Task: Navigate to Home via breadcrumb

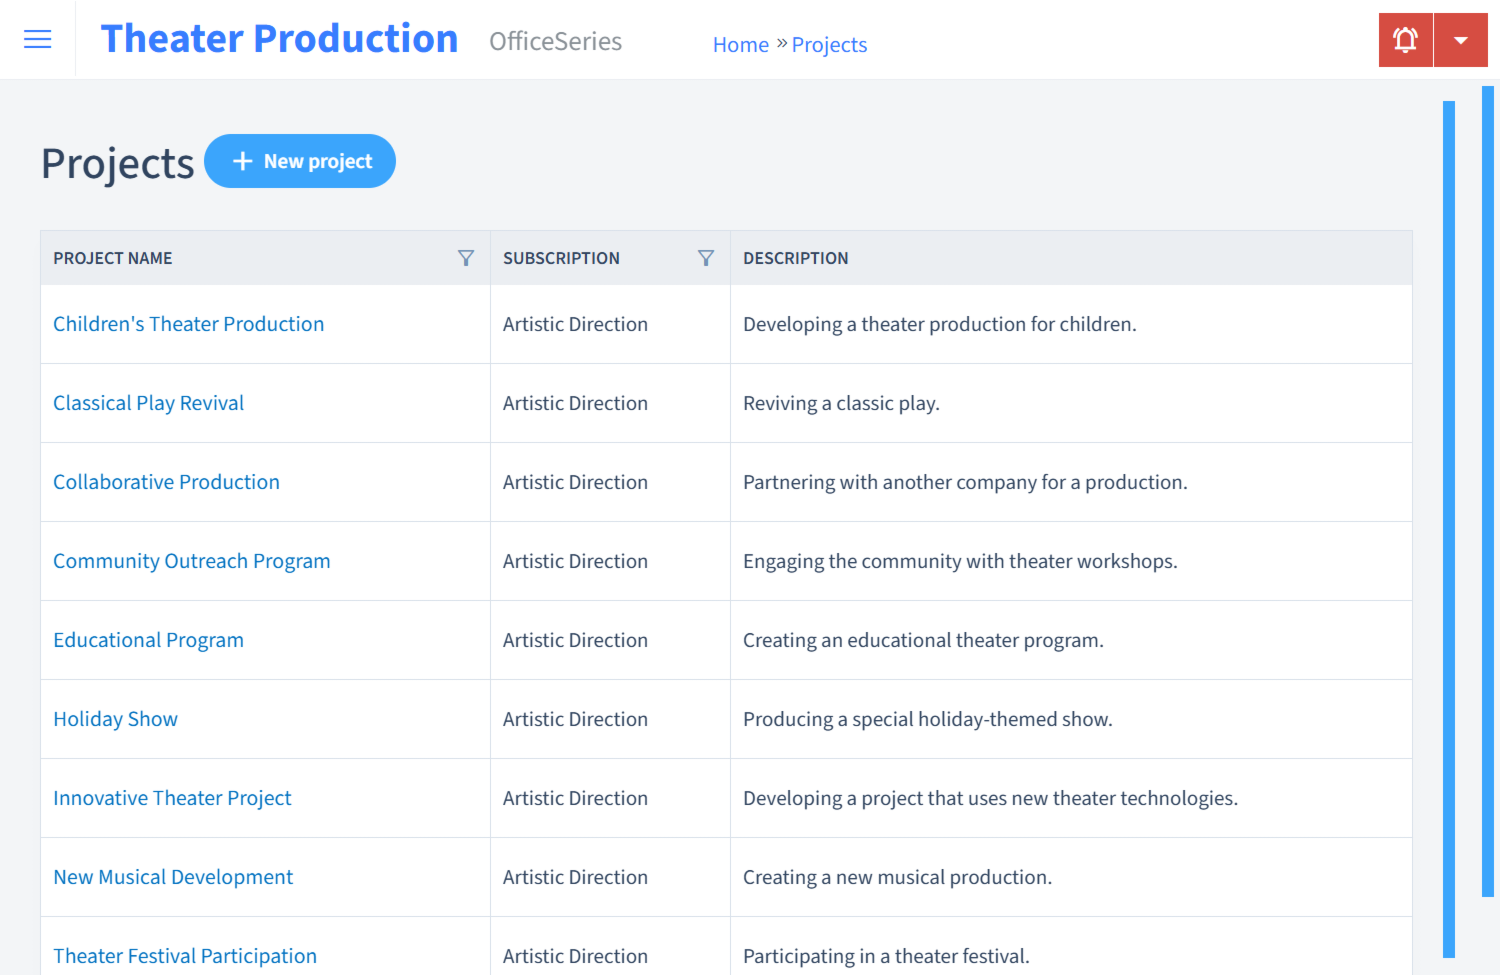Action: 740,44
